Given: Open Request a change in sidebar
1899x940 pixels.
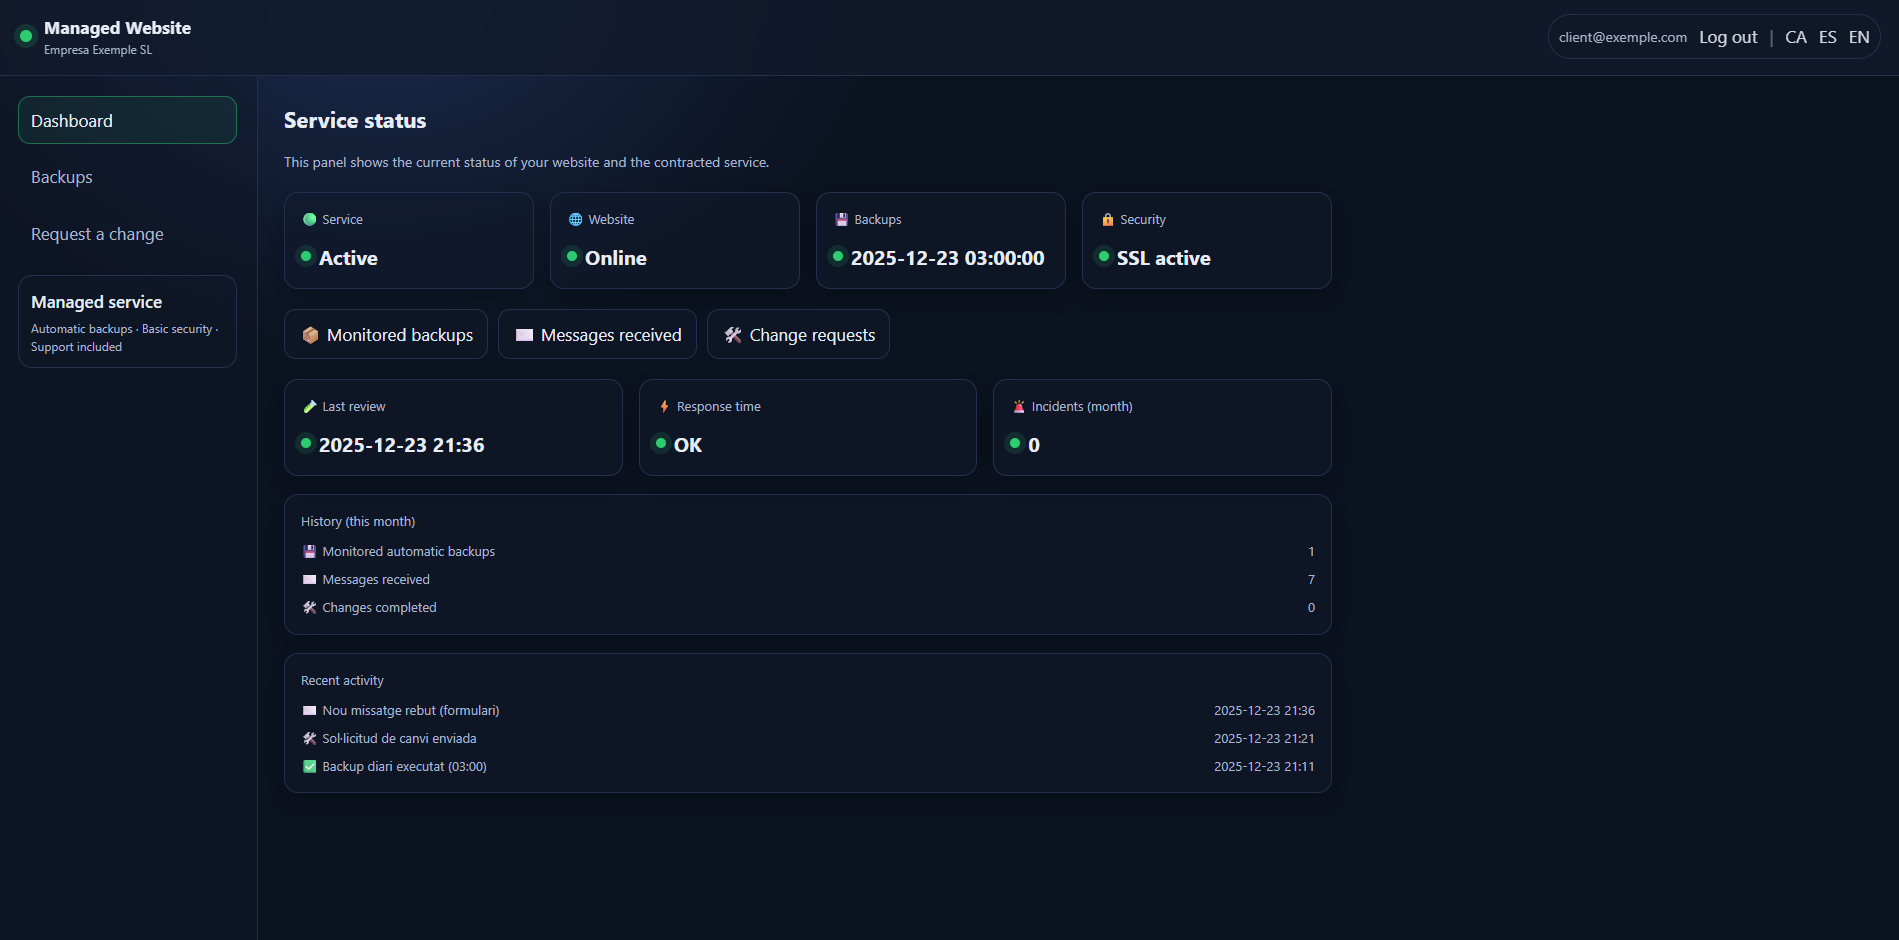Looking at the screenshot, I should tap(97, 234).
